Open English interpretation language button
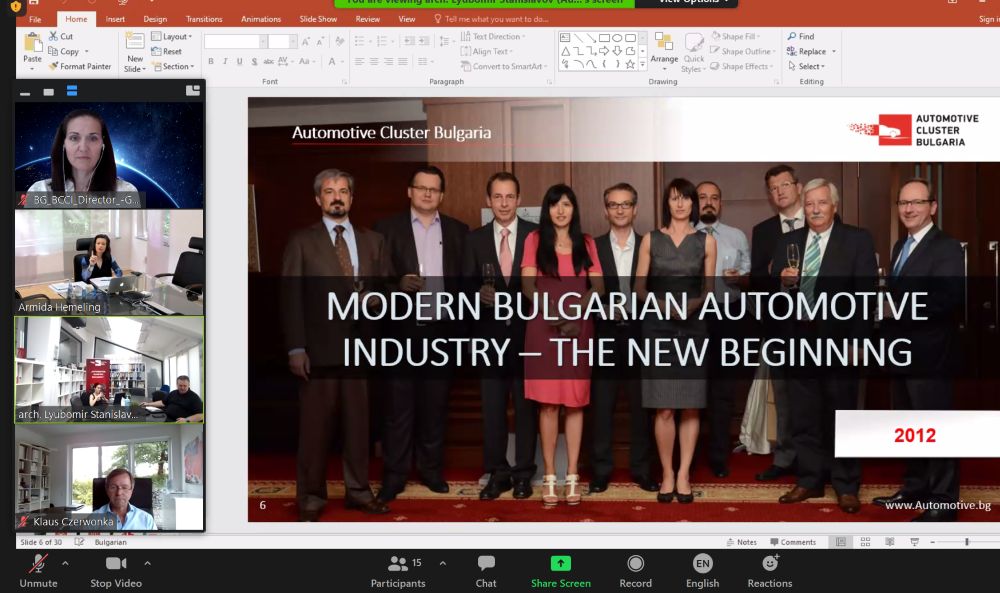Screen dimensions: 1000x593 pos(702,571)
